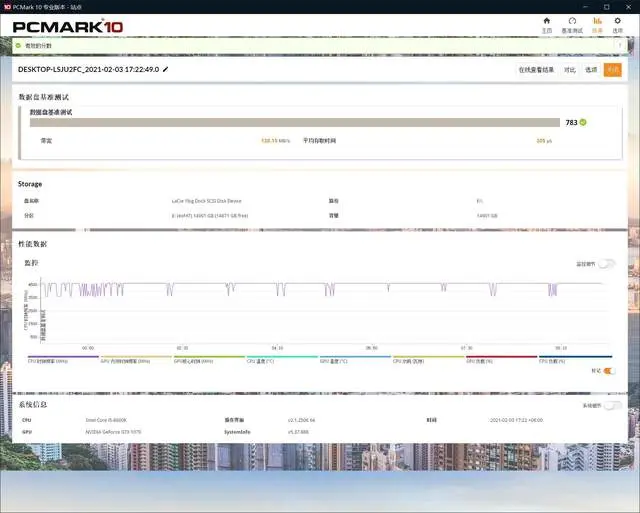This screenshot has height=513, width=640.
Task: Toggle GPU core clock legend series
Action: tap(209, 359)
